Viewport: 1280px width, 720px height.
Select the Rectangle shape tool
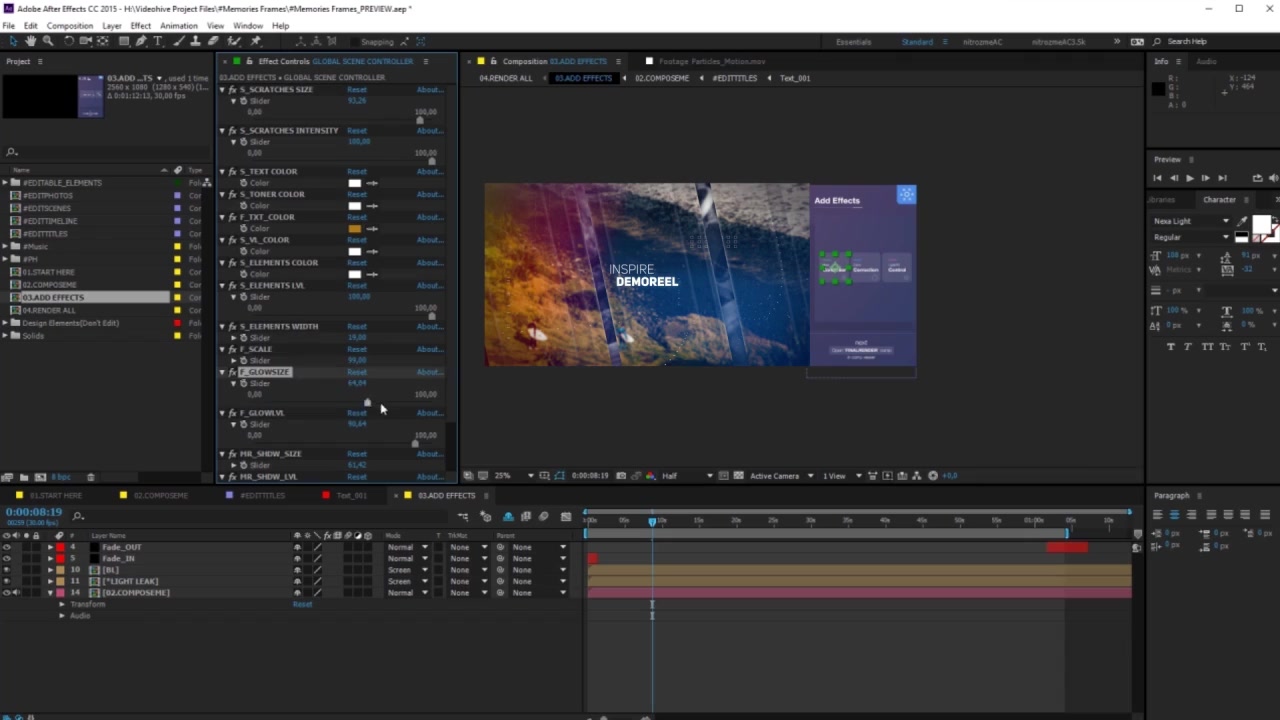click(x=124, y=41)
